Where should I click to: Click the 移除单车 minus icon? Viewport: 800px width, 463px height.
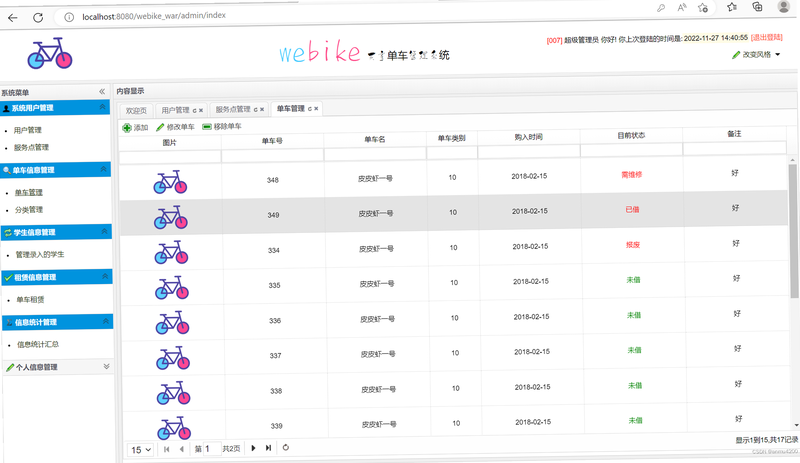click(x=207, y=127)
